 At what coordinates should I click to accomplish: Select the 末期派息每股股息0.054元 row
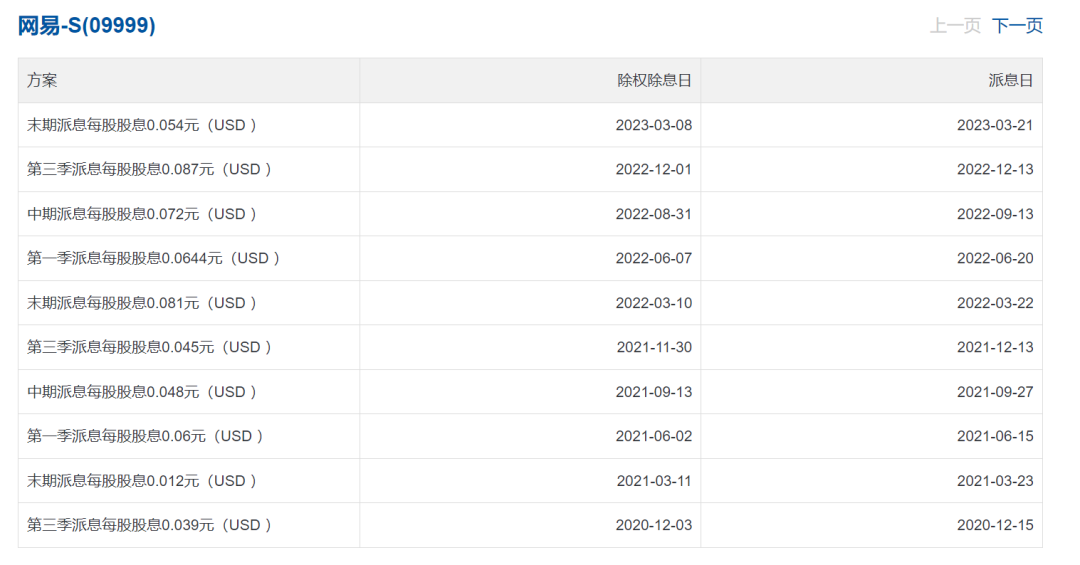(x=142, y=125)
